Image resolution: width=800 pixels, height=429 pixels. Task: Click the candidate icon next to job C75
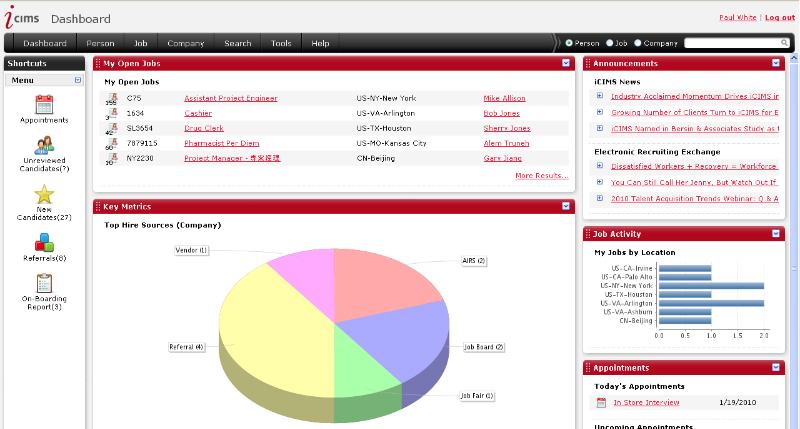pyautogui.click(x=111, y=99)
